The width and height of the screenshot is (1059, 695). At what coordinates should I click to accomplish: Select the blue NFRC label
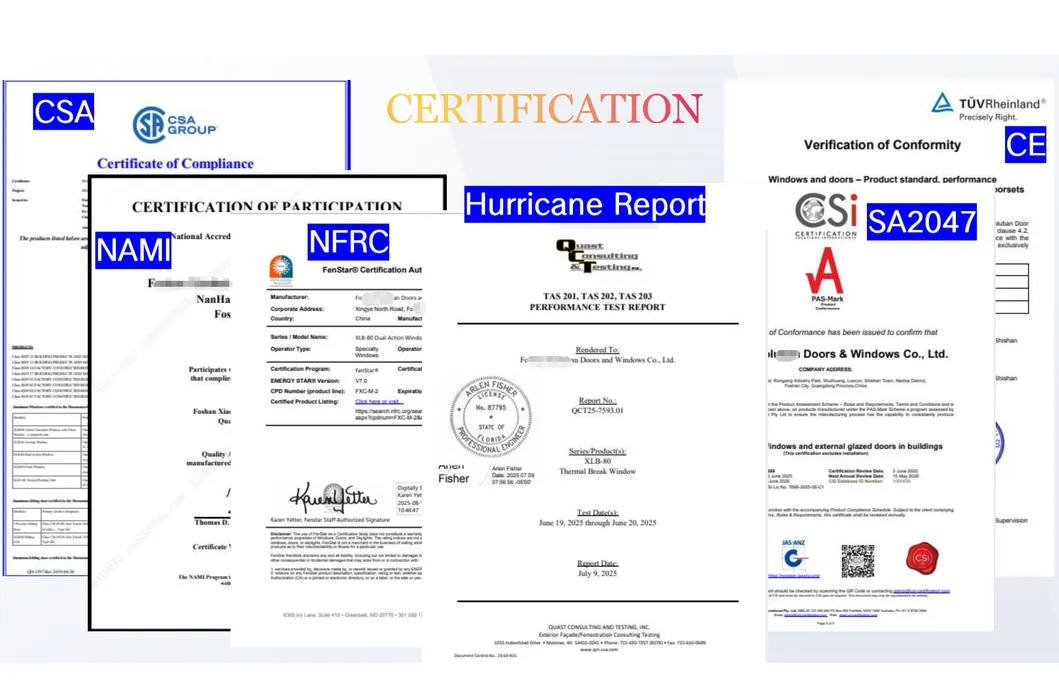348,242
